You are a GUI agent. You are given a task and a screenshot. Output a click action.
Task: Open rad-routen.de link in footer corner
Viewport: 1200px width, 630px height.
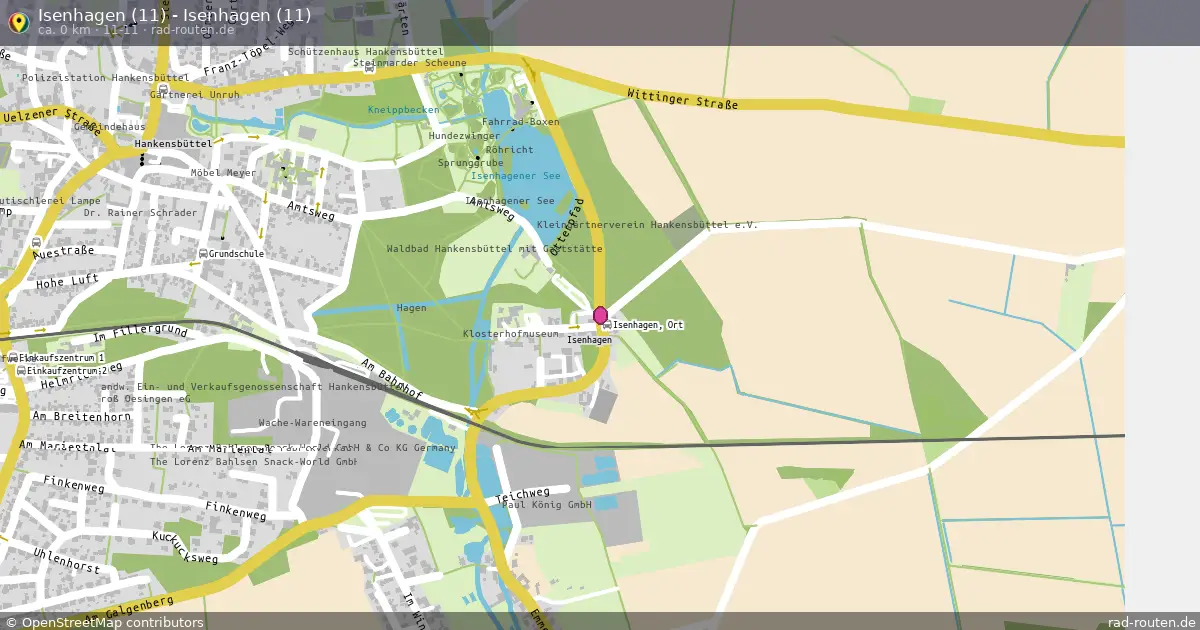pyautogui.click(x=1152, y=622)
